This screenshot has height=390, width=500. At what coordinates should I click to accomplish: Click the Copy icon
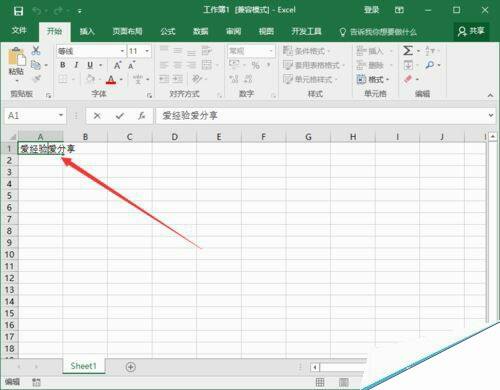(x=36, y=65)
